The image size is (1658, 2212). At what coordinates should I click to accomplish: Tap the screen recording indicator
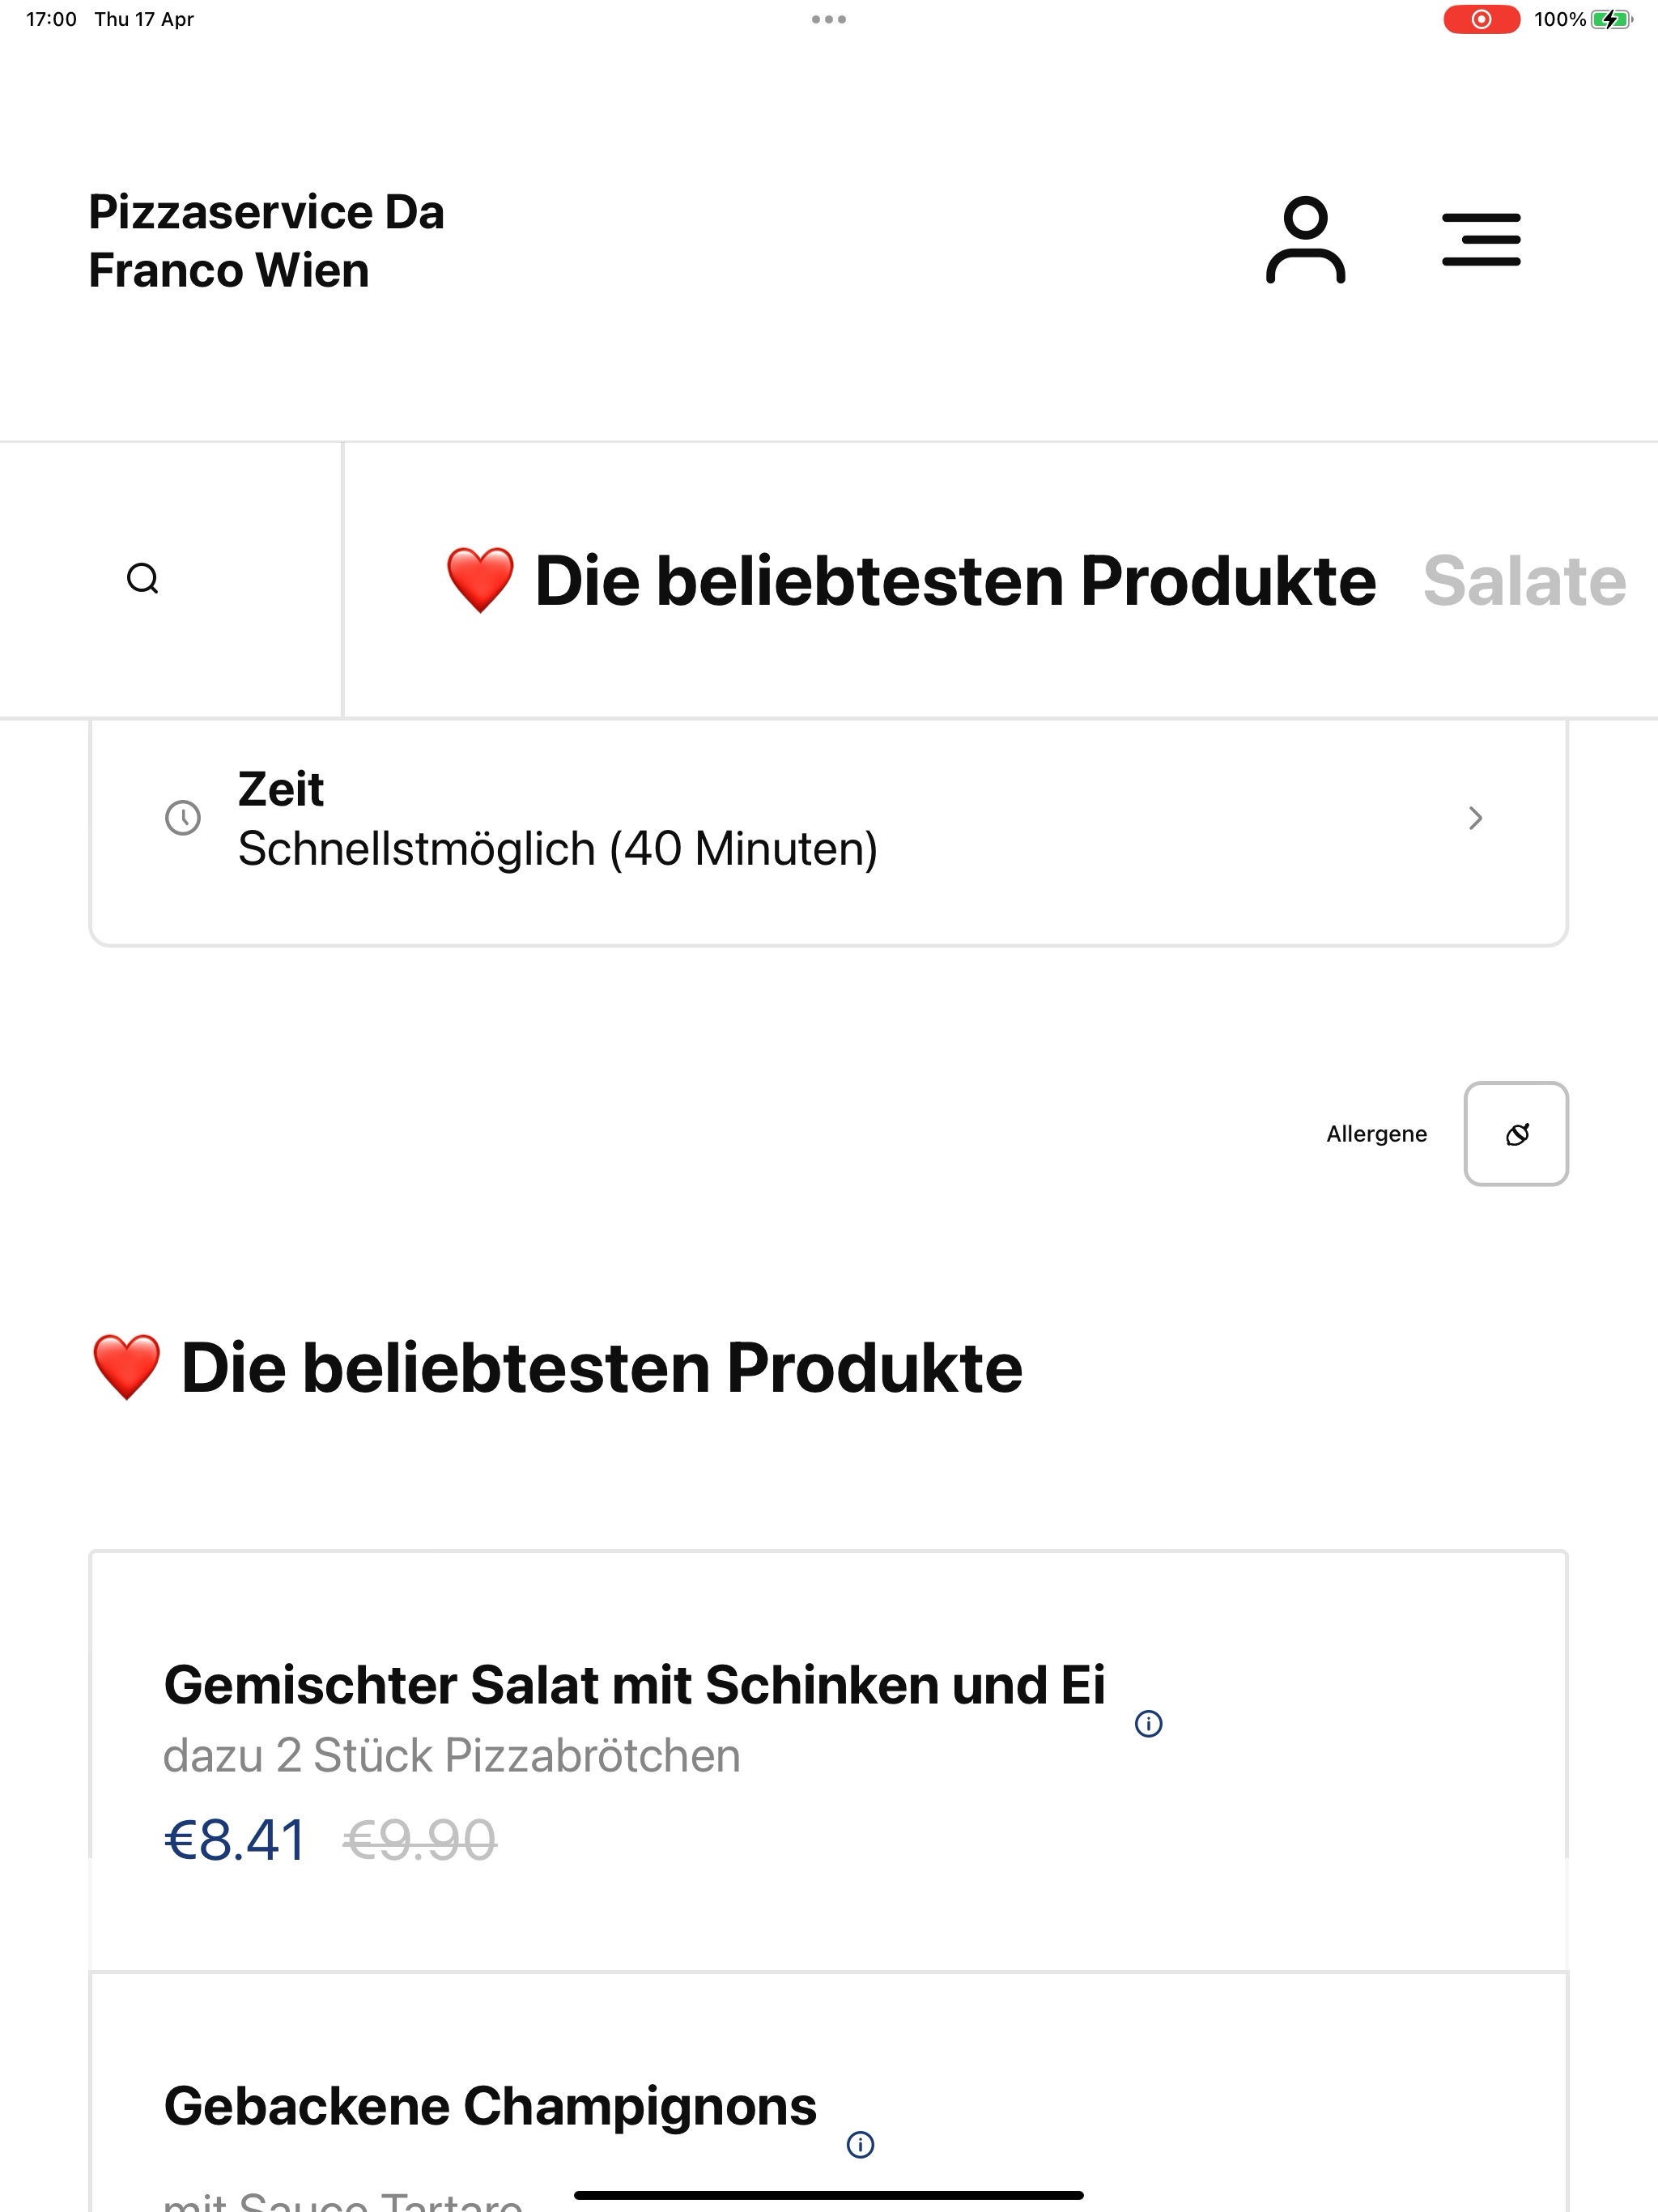click(x=1481, y=19)
